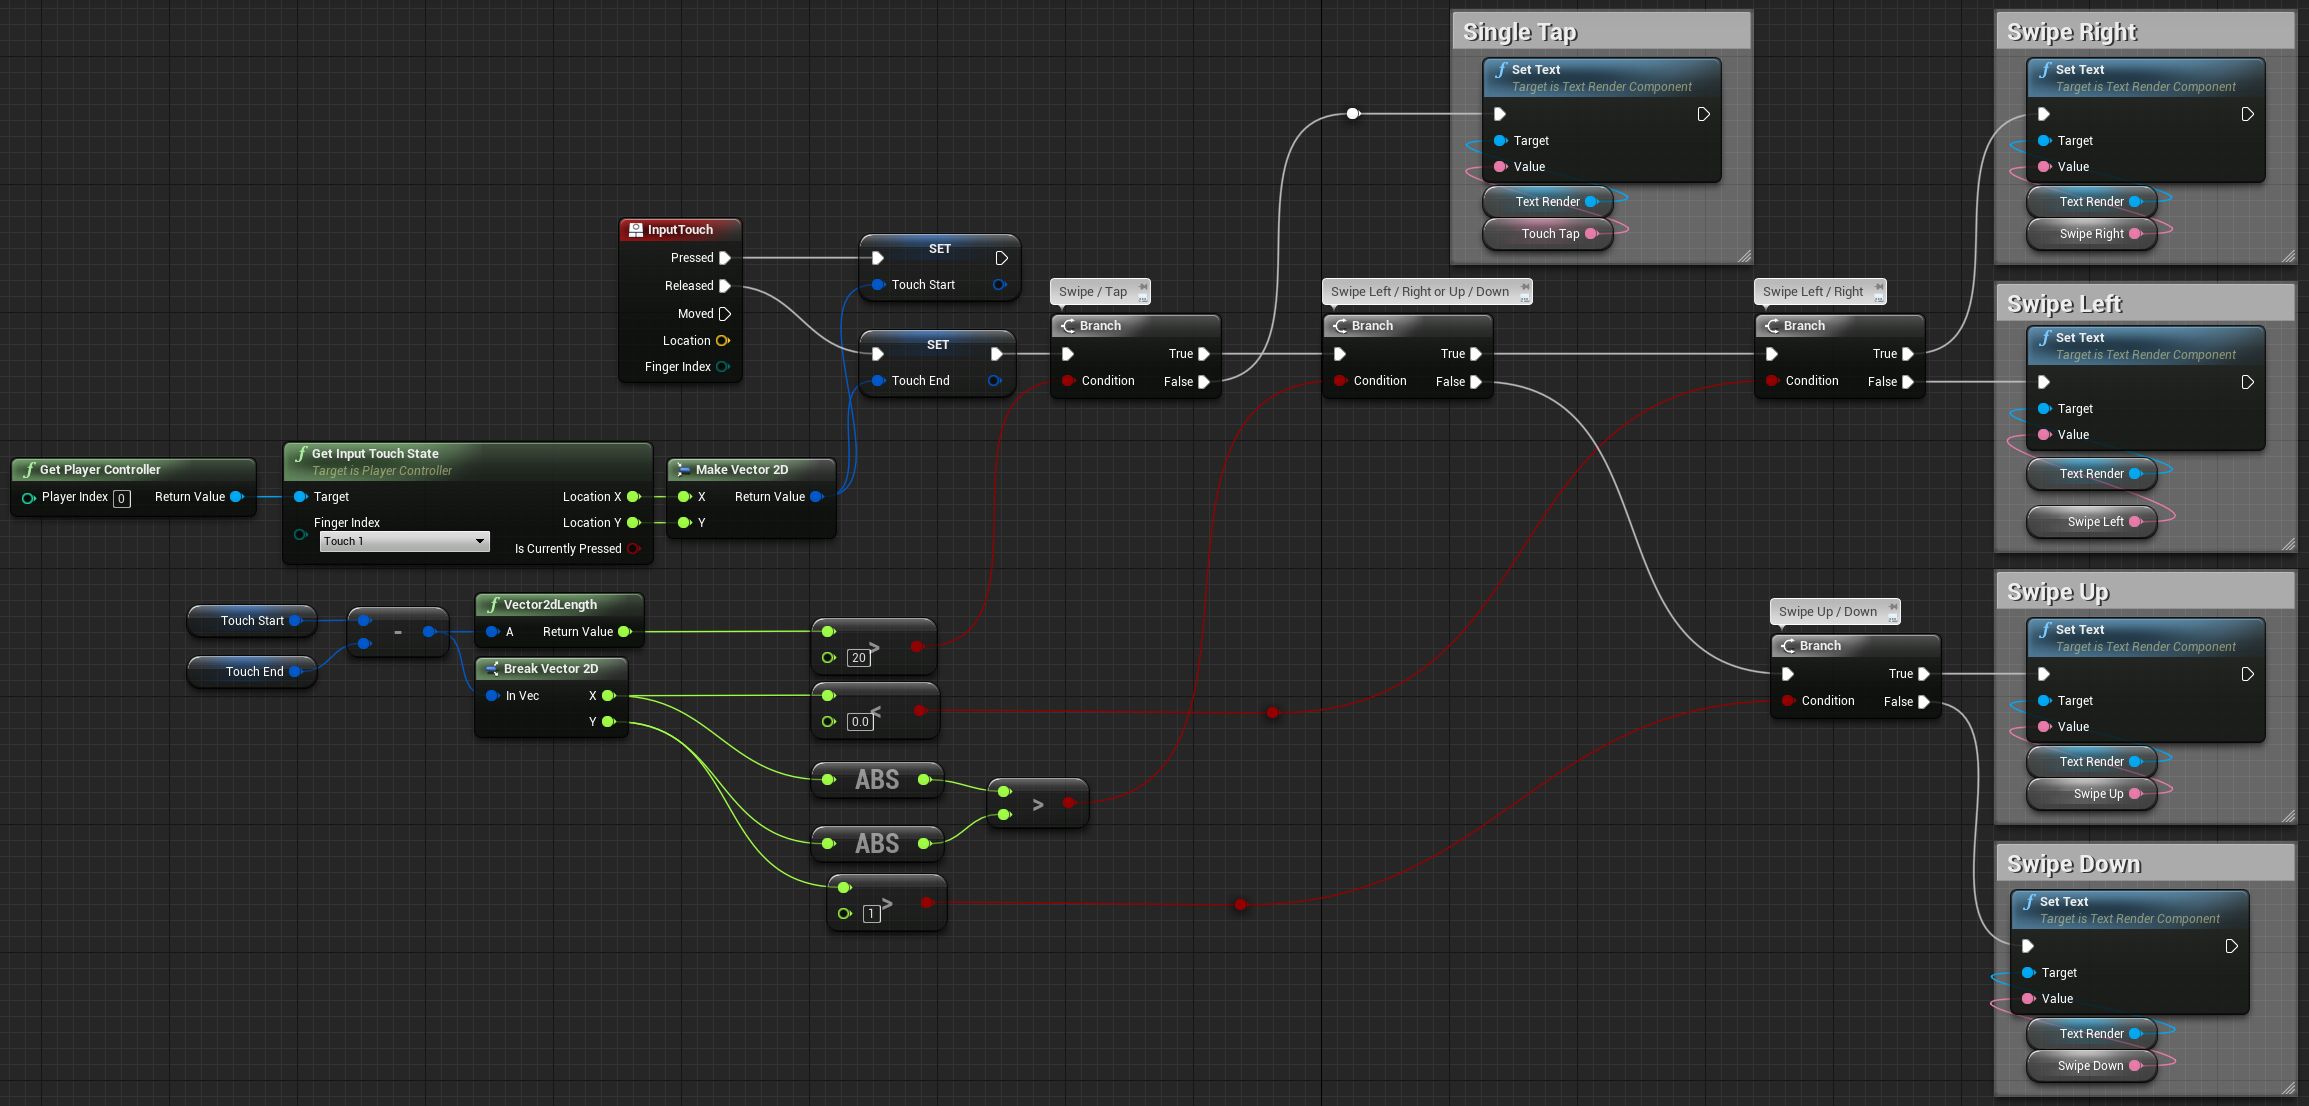Click the resize handle of the Swipe Down comment box
The width and height of the screenshot is (2309, 1106).
point(2288,1089)
